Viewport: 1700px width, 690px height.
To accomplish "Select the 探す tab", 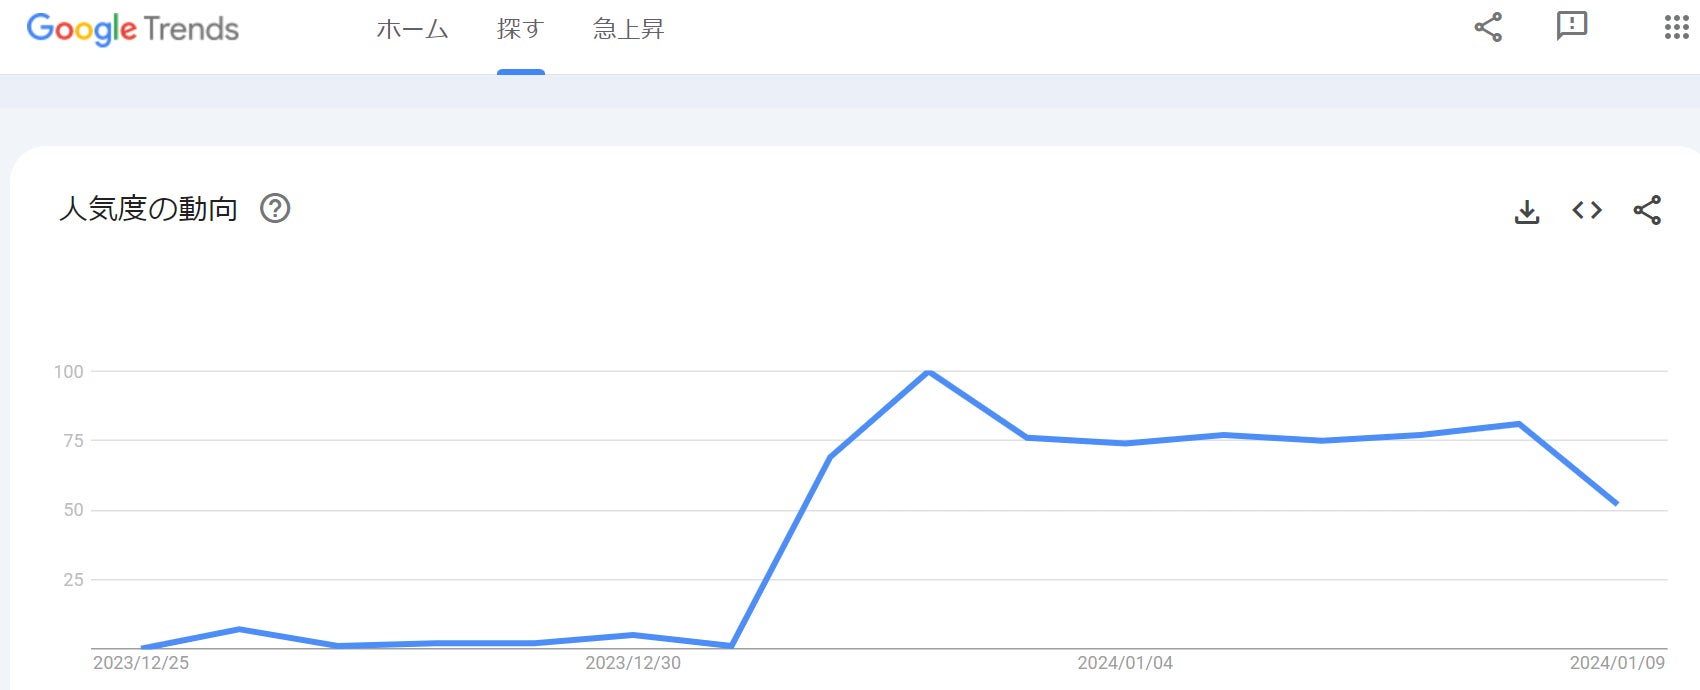I will [520, 29].
